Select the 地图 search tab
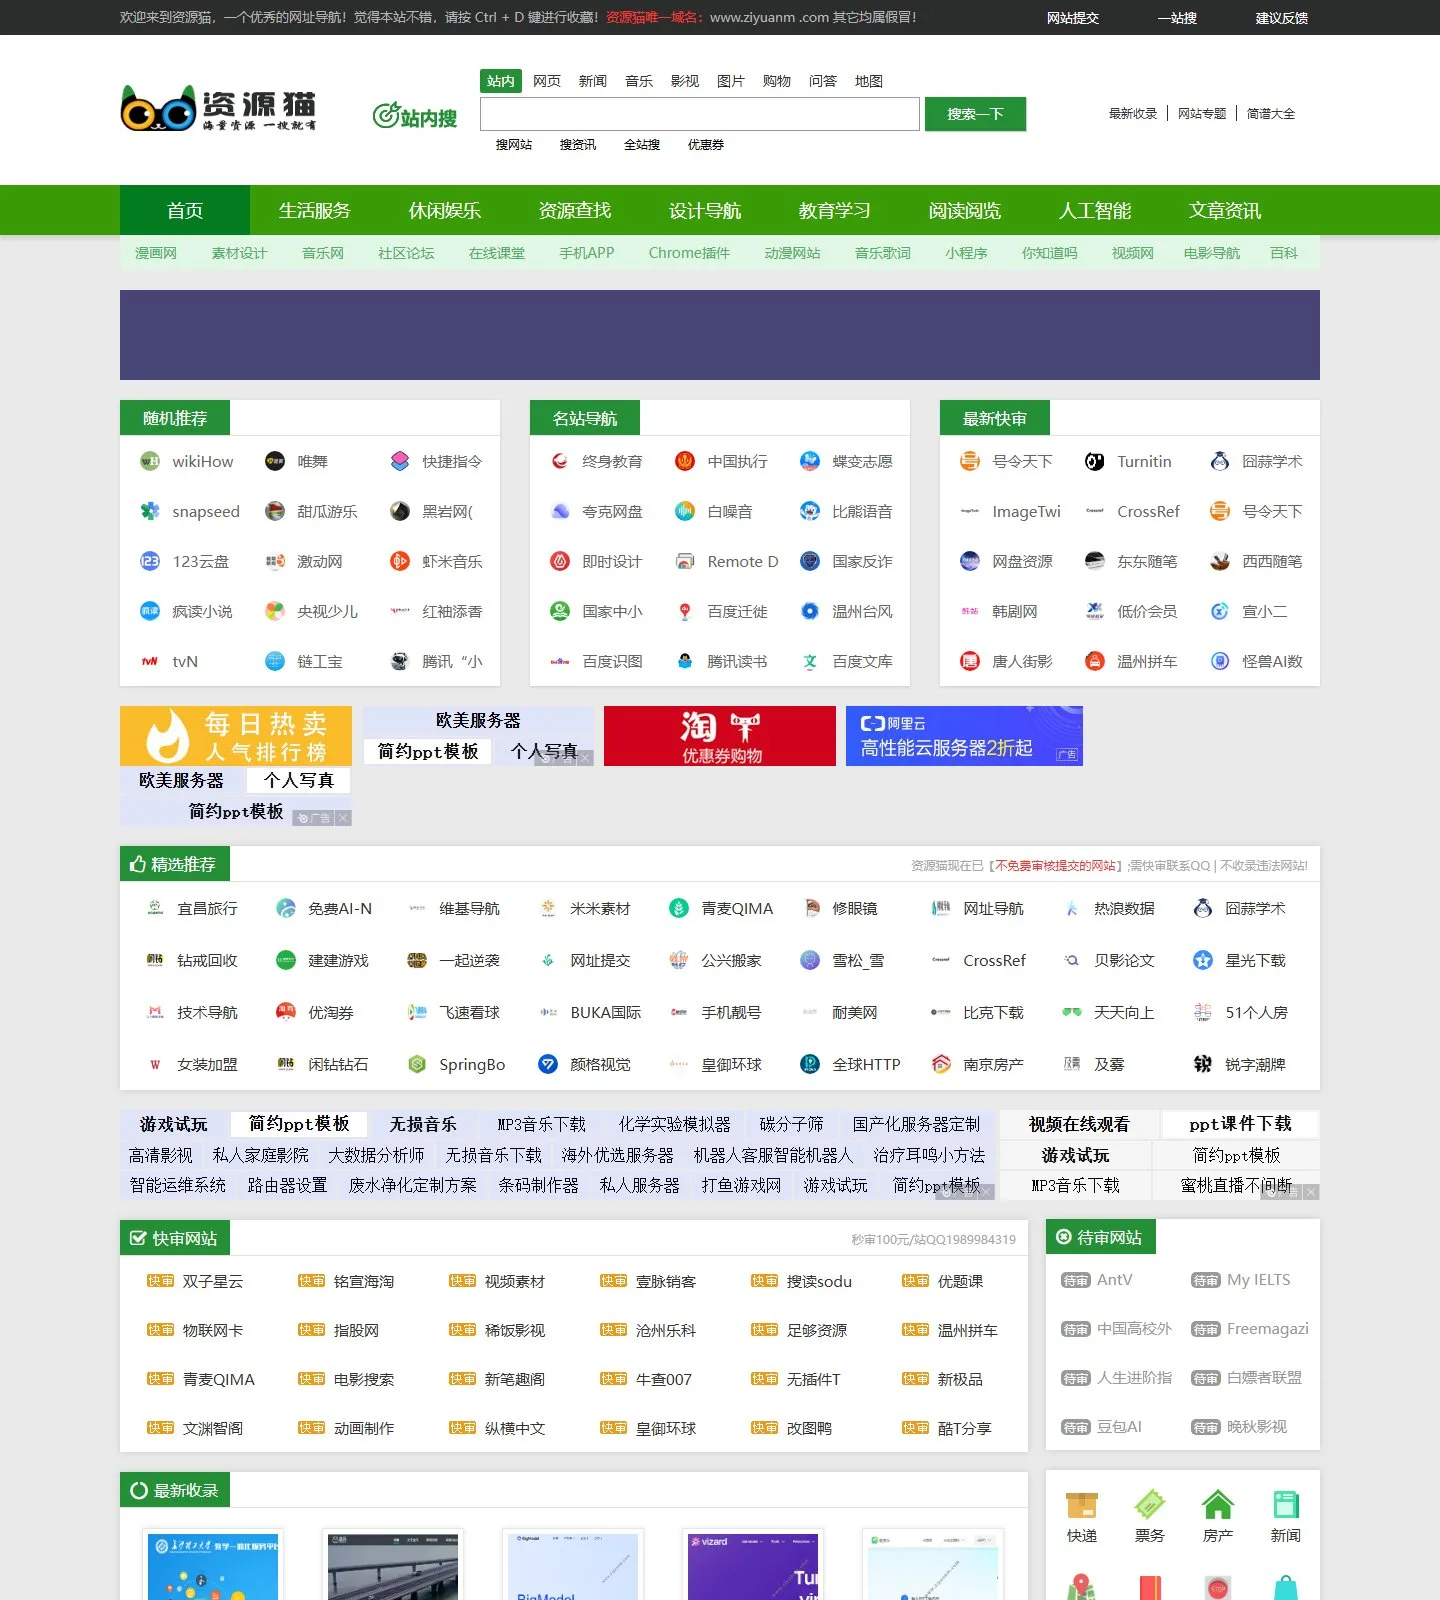The height and width of the screenshot is (1600, 1440). click(869, 81)
